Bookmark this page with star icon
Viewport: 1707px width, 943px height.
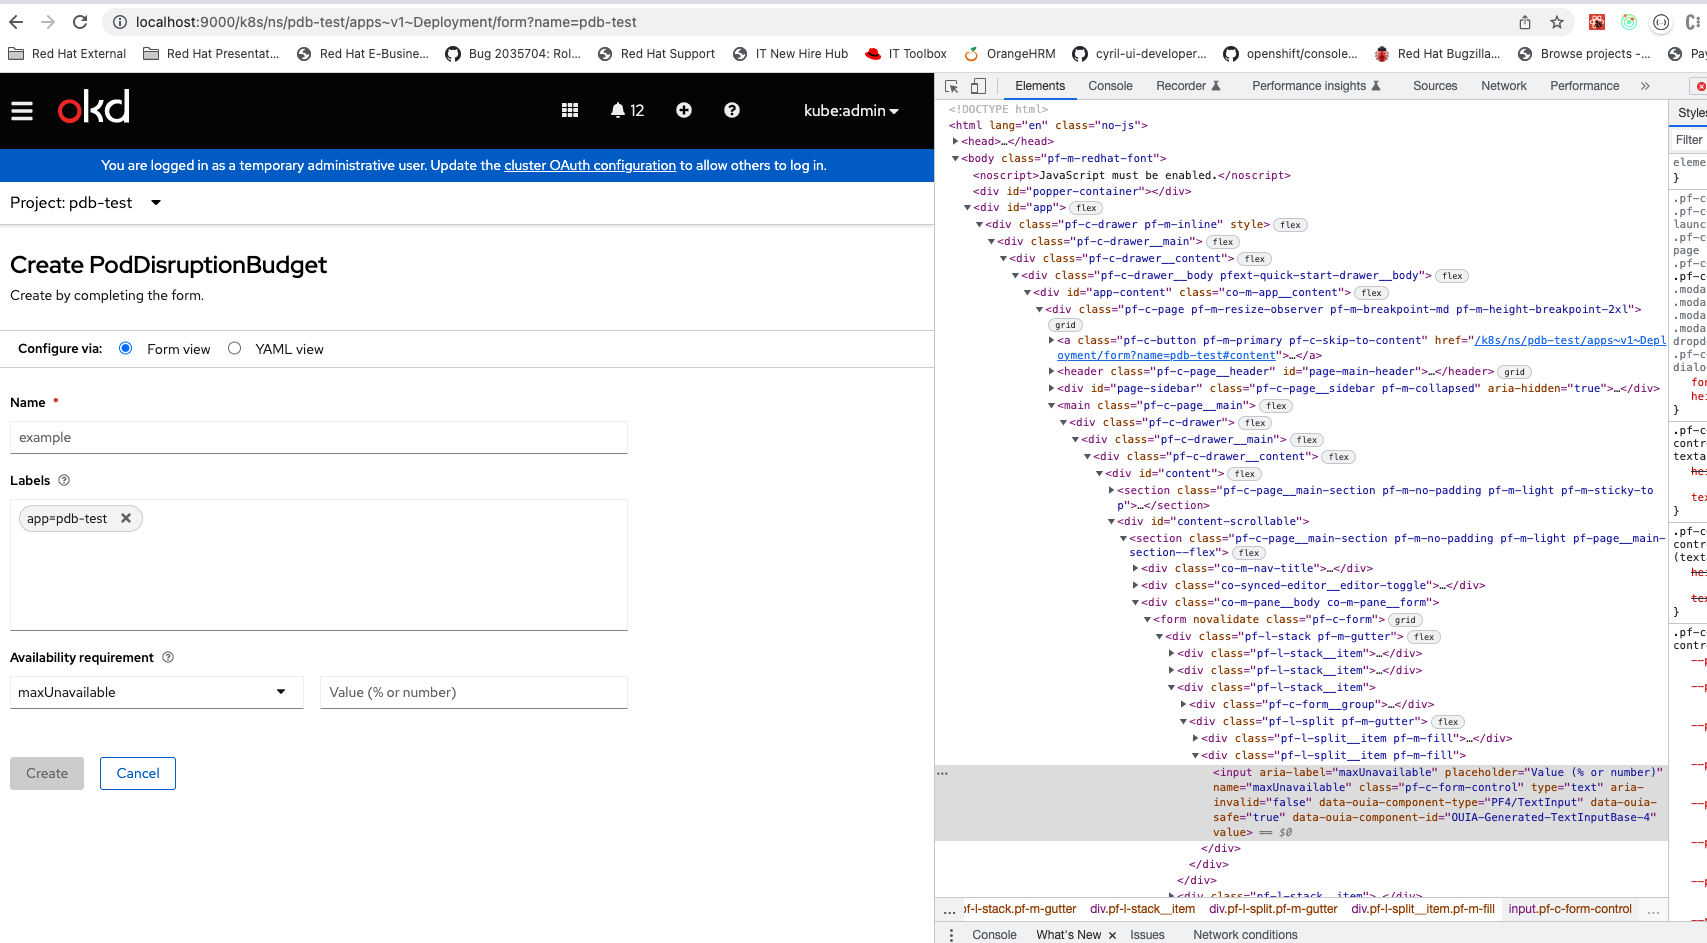coord(1557,22)
